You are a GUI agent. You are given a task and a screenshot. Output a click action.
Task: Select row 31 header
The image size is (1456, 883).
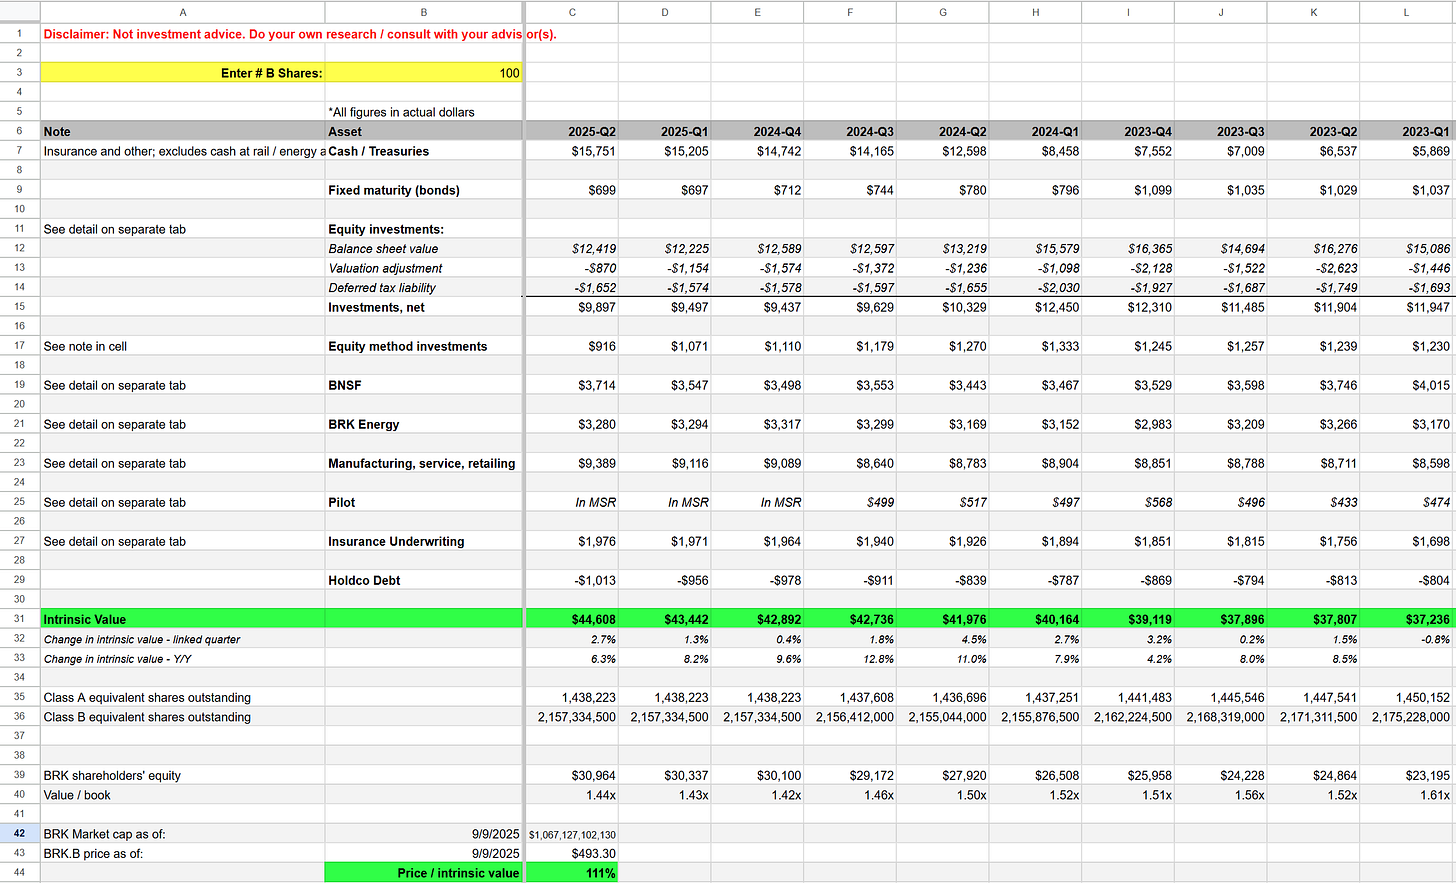point(19,619)
